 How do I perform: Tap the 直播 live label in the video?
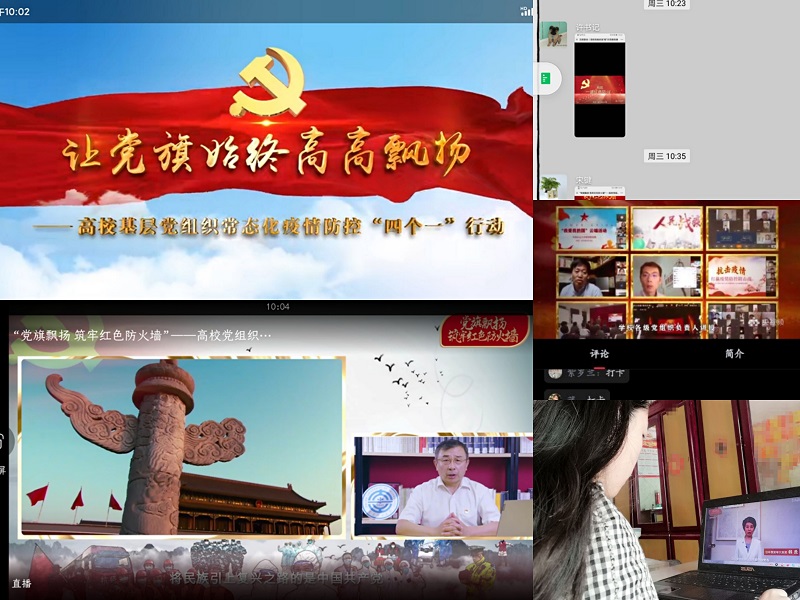pyautogui.click(x=22, y=583)
